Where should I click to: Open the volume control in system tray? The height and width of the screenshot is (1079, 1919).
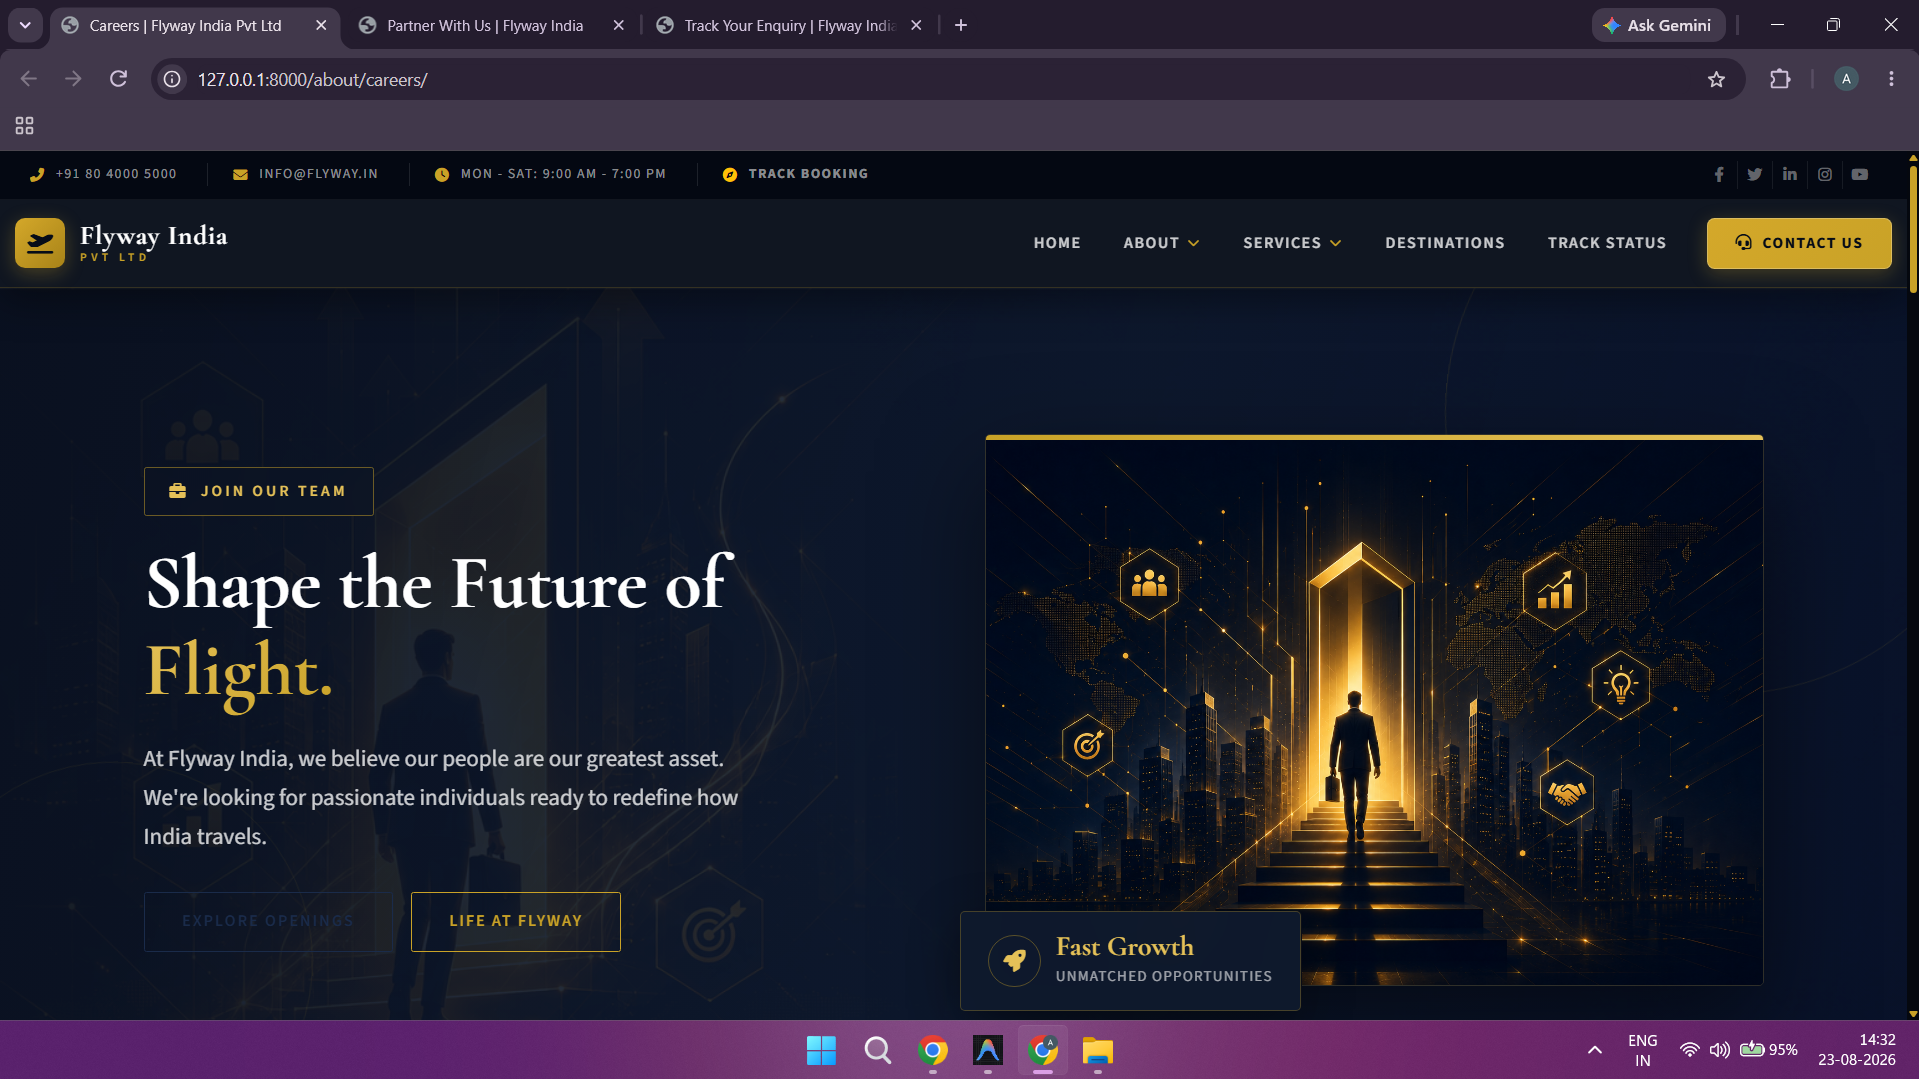tap(1720, 1050)
